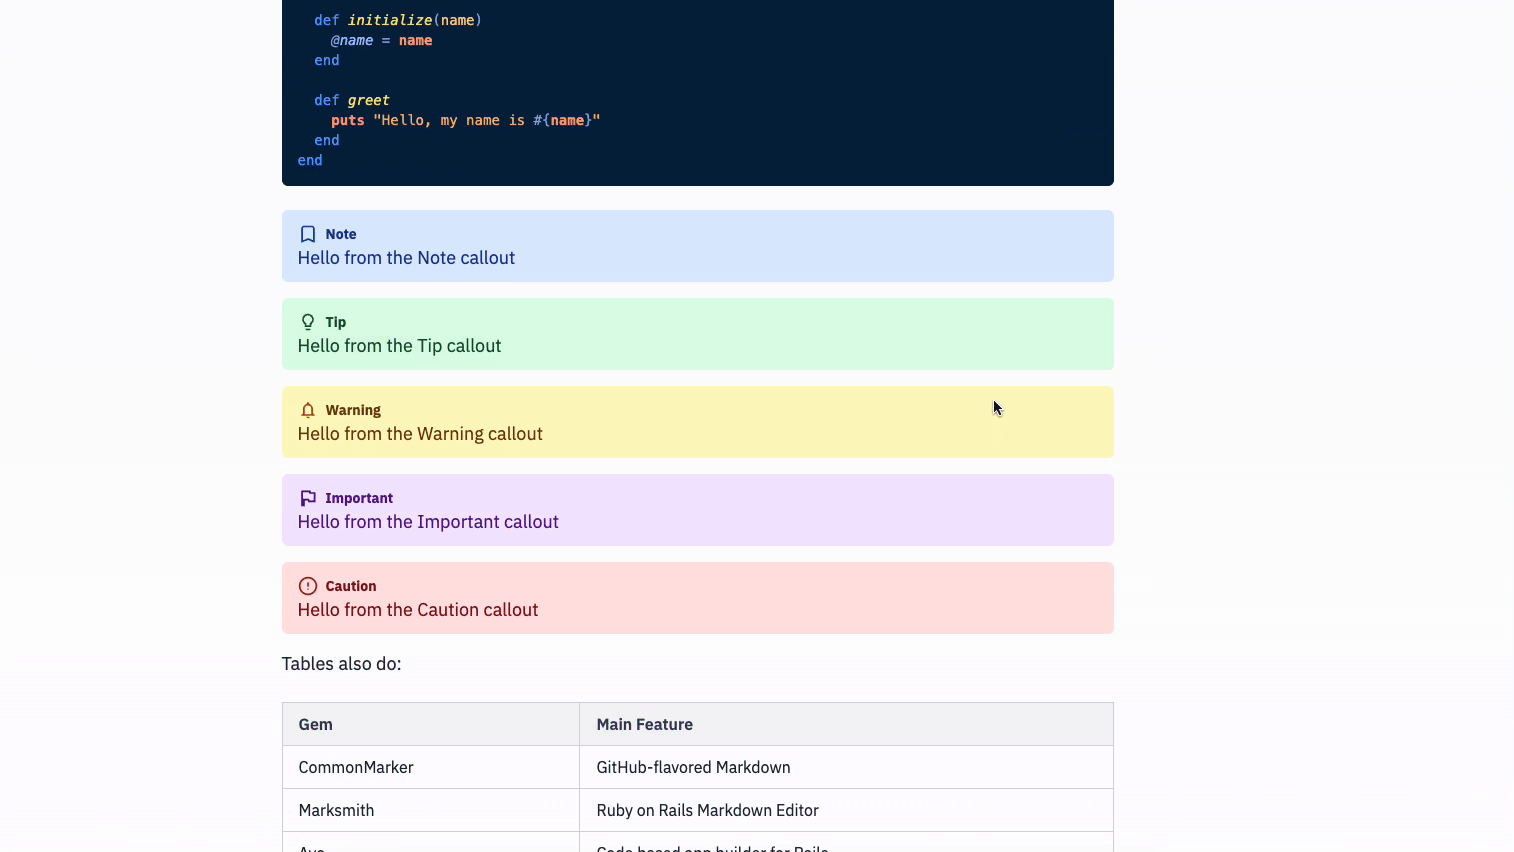Click the 'Note' callout title
Image resolution: width=1514 pixels, height=852 pixels.
point(340,234)
